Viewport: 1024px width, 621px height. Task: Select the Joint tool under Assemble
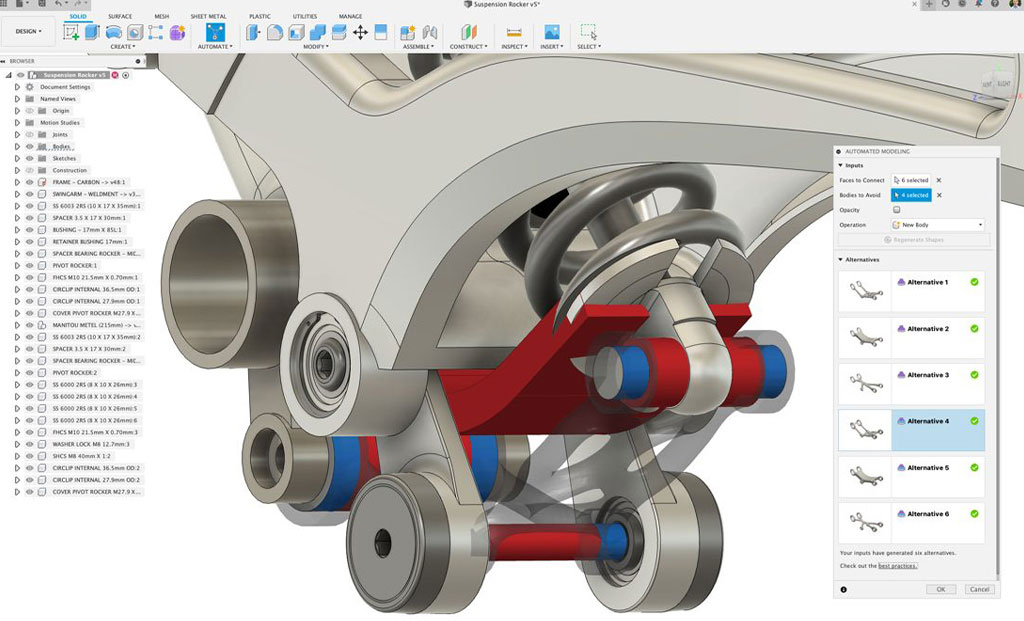(x=428, y=30)
